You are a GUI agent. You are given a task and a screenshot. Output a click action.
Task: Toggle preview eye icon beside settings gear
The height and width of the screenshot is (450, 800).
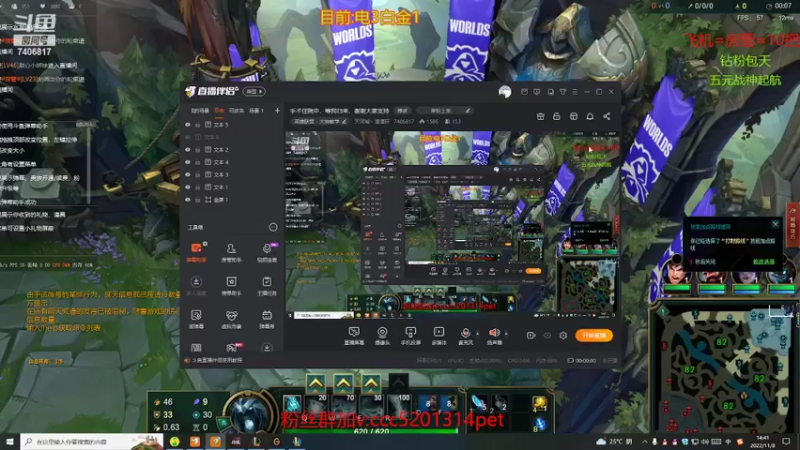point(547,335)
